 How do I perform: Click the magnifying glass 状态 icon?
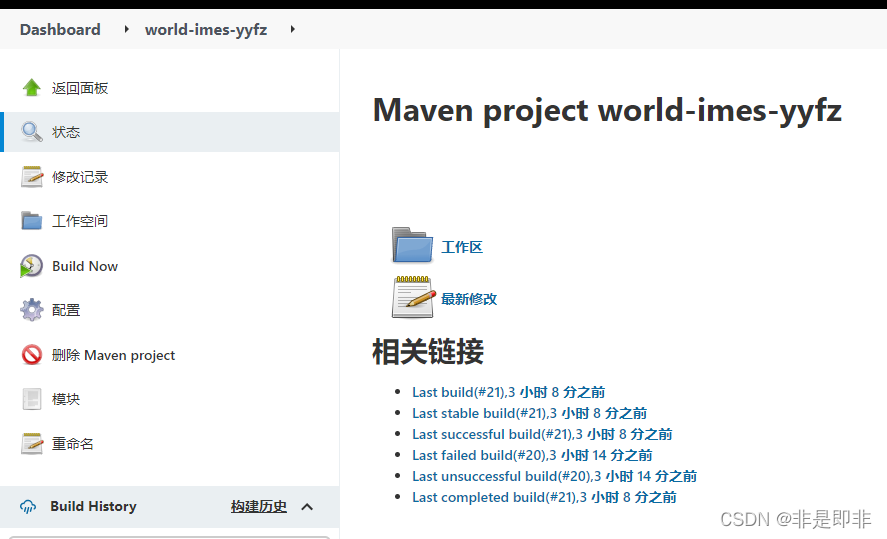[32, 132]
